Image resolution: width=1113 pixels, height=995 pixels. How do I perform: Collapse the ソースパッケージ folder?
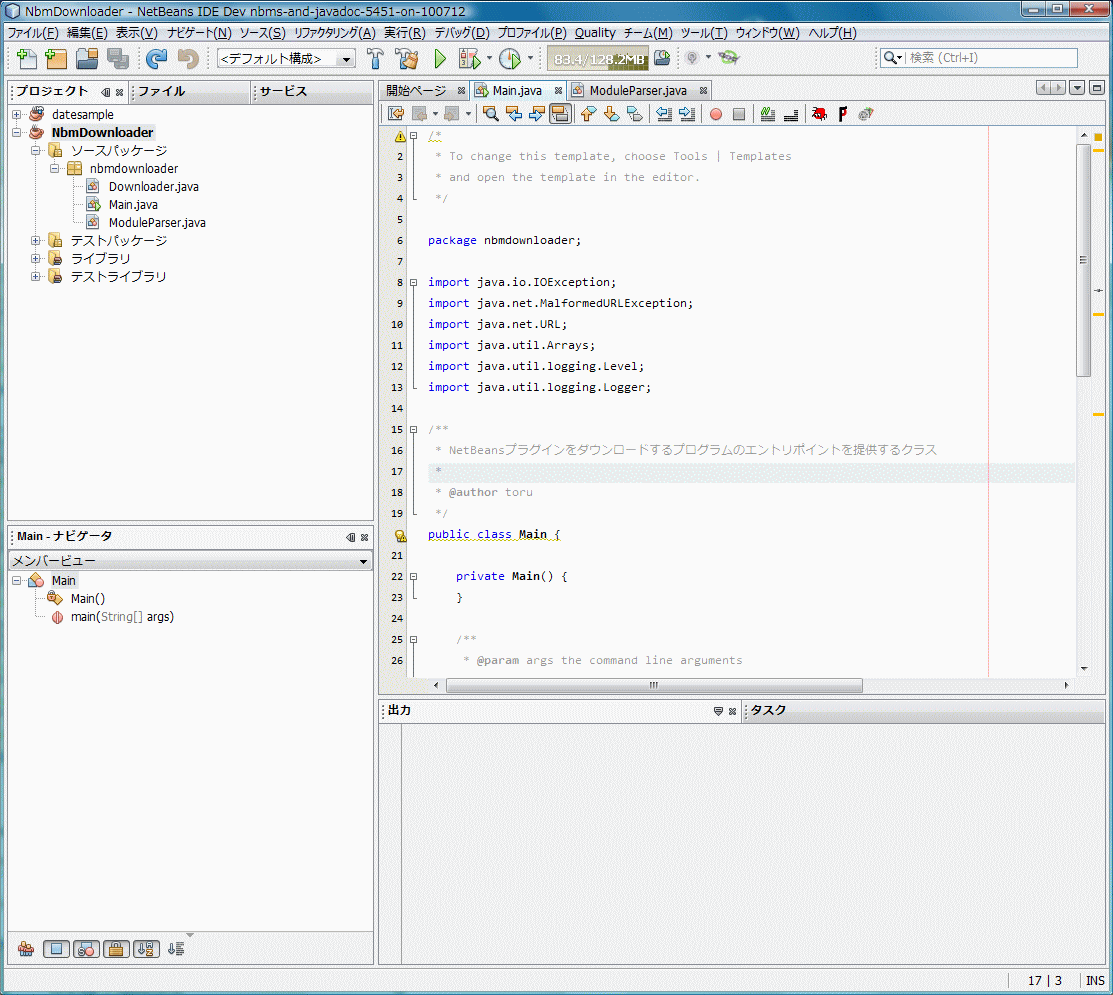pos(35,150)
